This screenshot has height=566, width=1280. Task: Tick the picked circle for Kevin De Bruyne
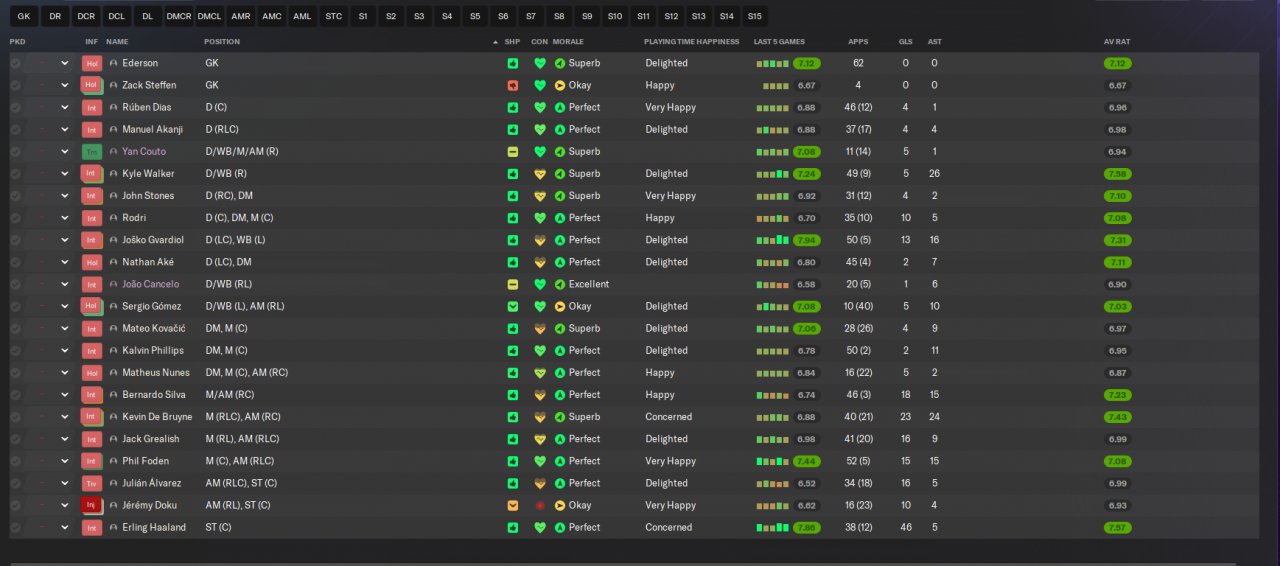point(15,417)
